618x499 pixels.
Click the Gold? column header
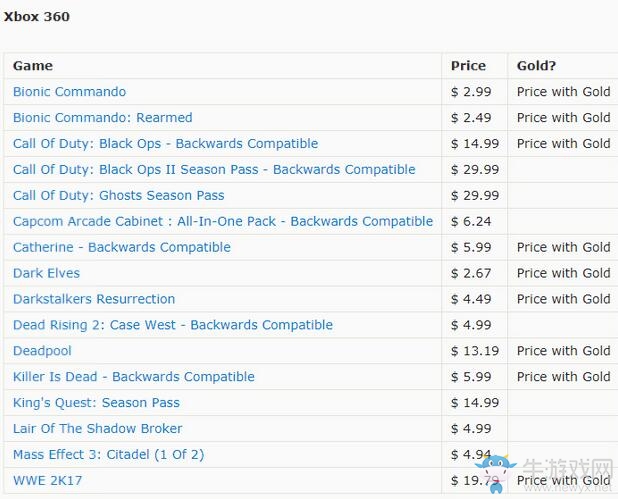536,66
